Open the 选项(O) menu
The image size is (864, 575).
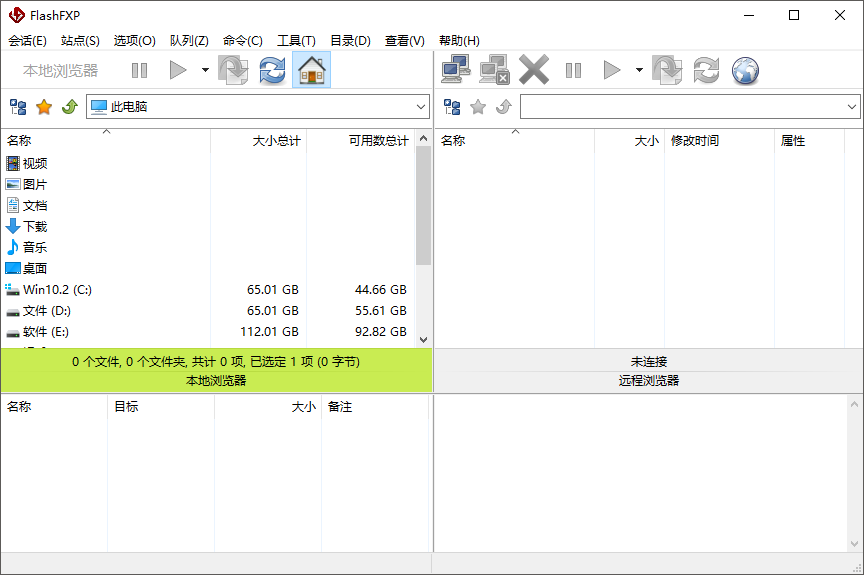click(x=134, y=41)
